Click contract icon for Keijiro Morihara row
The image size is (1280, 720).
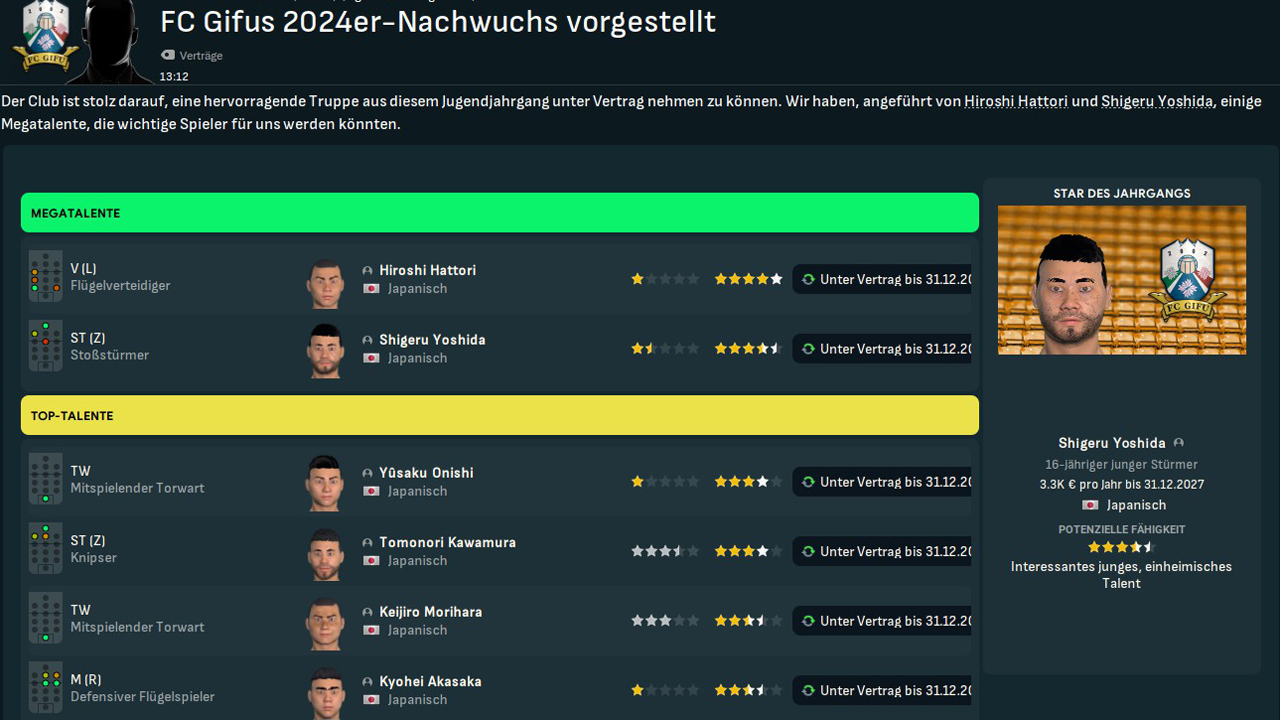click(x=808, y=621)
